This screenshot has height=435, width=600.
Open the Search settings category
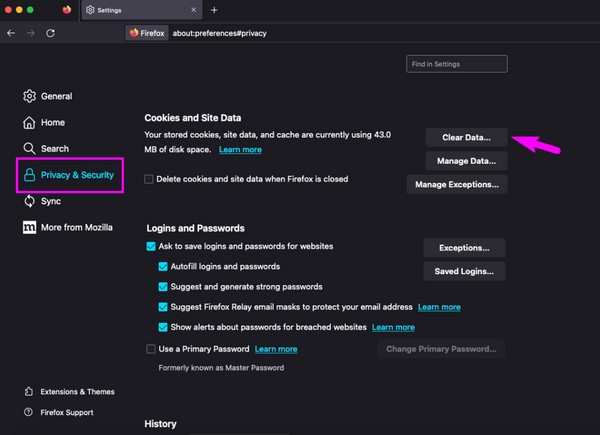point(46,148)
